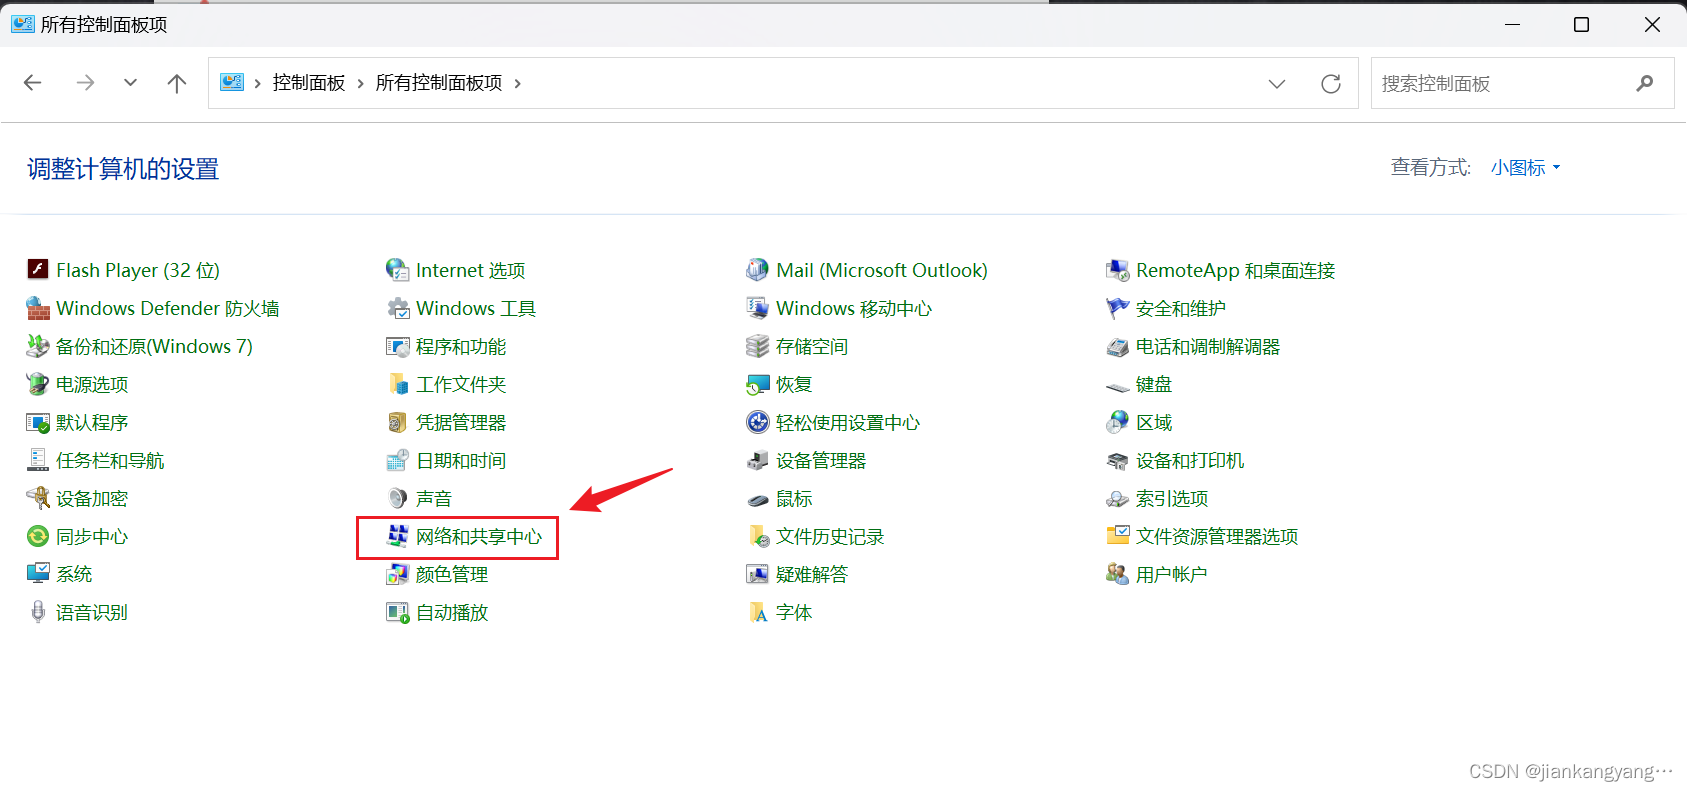The width and height of the screenshot is (1687, 791).
Task: Open the 小图标 view mode dropdown
Action: tap(1525, 167)
